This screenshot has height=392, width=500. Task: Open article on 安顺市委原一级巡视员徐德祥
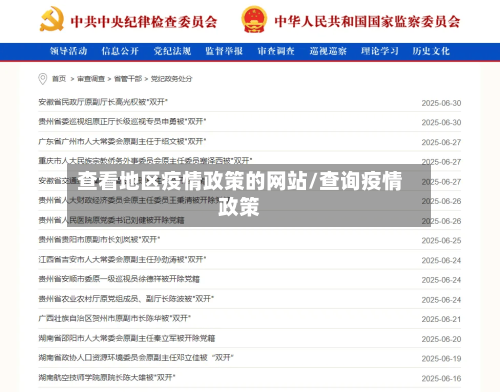119,279
